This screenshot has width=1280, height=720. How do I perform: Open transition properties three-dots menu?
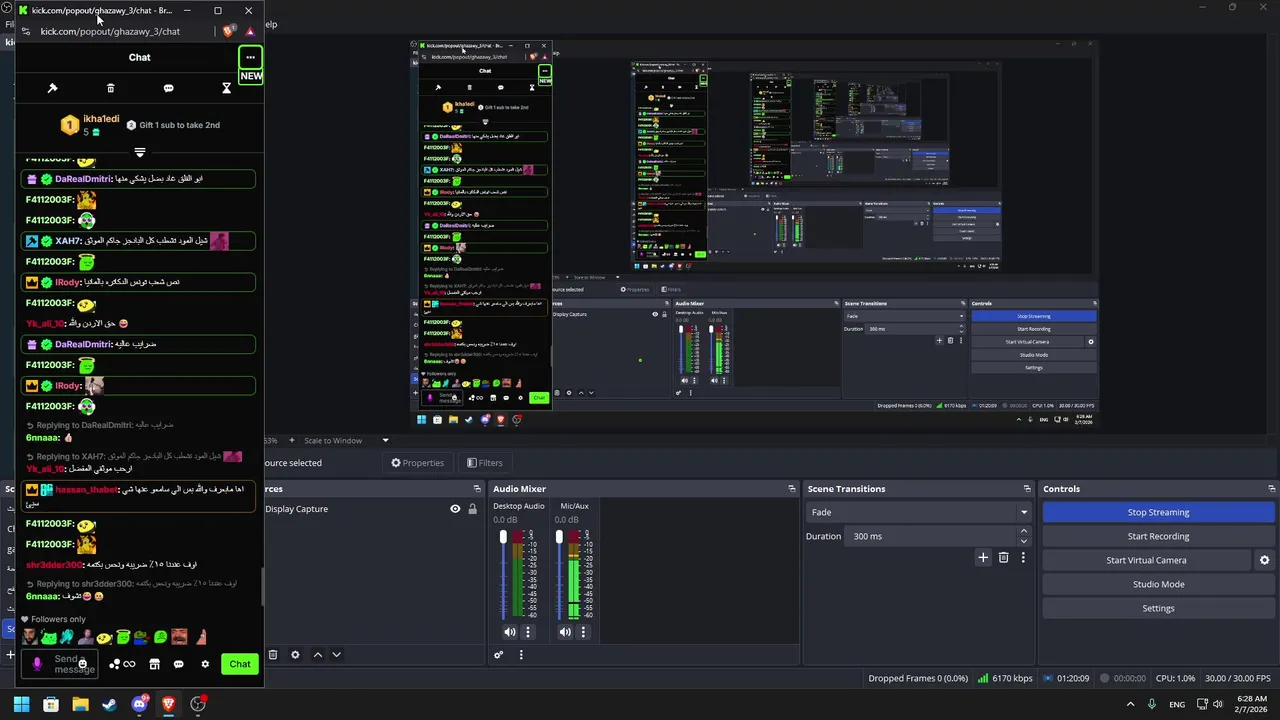click(x=1023, y=558)
